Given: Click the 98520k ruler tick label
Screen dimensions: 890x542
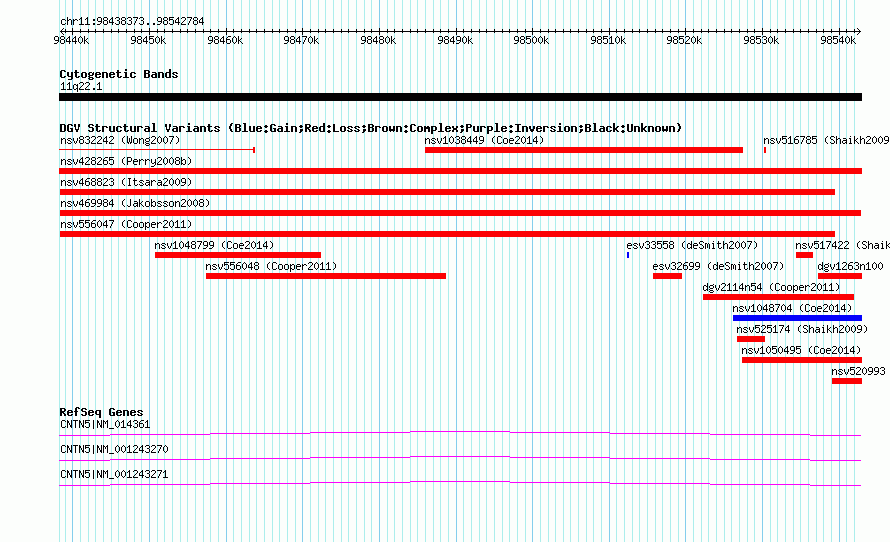Looking at the screenshot, I should (x=685, y=40).
